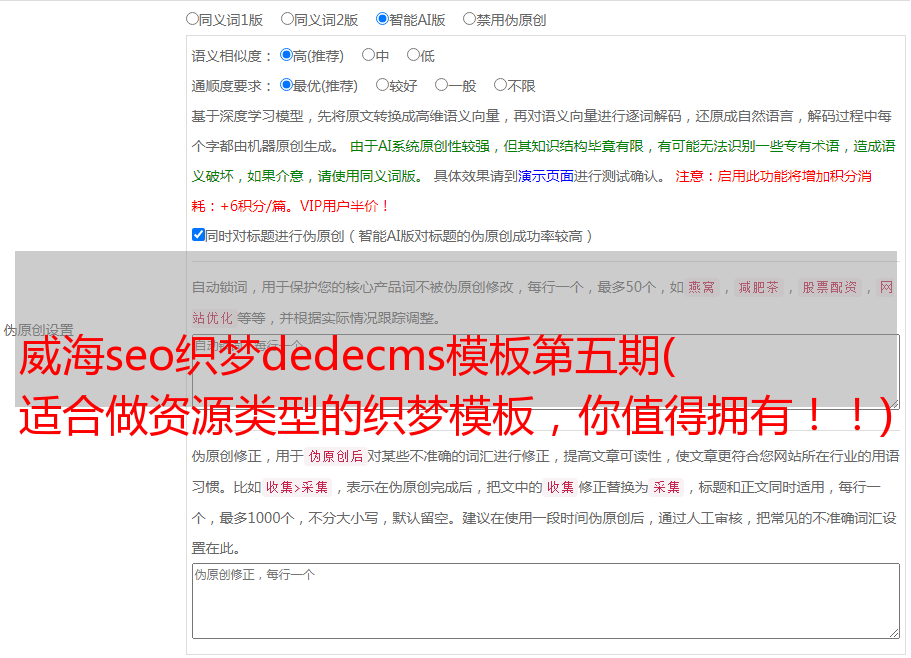
Task: Click the 语义相似度： label
Action: [x=232, y=56]
